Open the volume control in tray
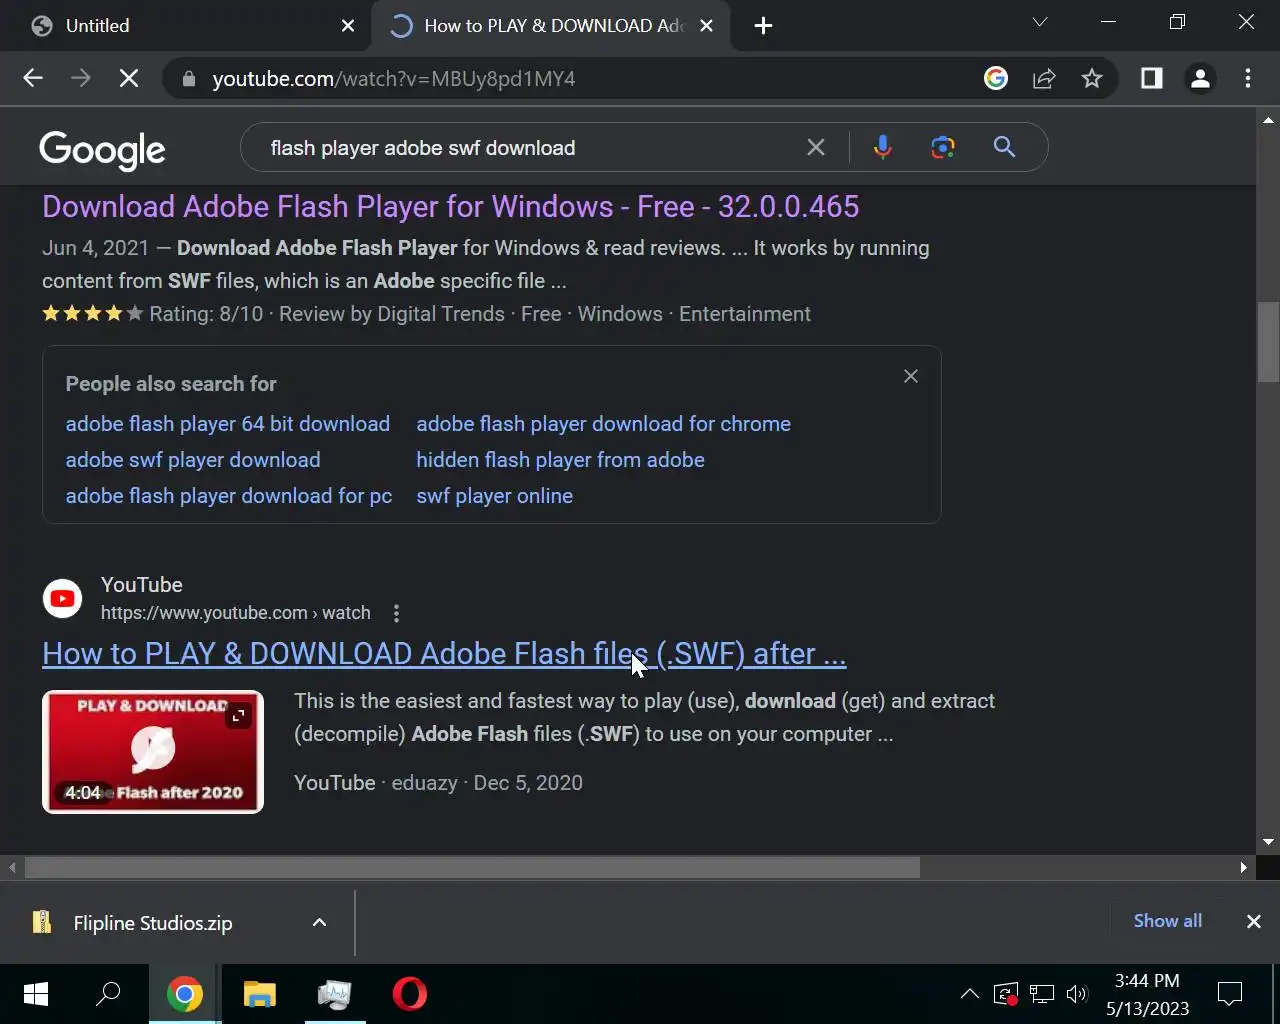Image resolution: width=1280 pixels, height=1024 pixels. 1077,994
